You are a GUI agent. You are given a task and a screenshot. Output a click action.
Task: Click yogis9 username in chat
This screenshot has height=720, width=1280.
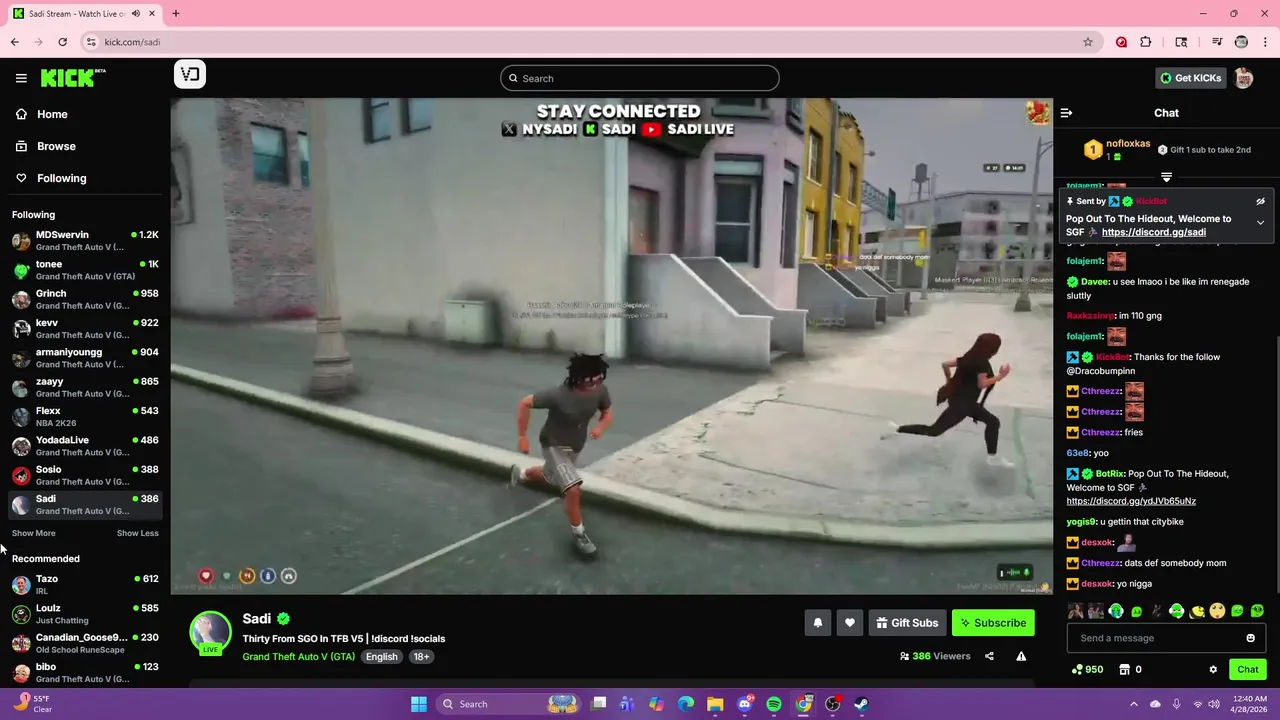(1083, 522)
